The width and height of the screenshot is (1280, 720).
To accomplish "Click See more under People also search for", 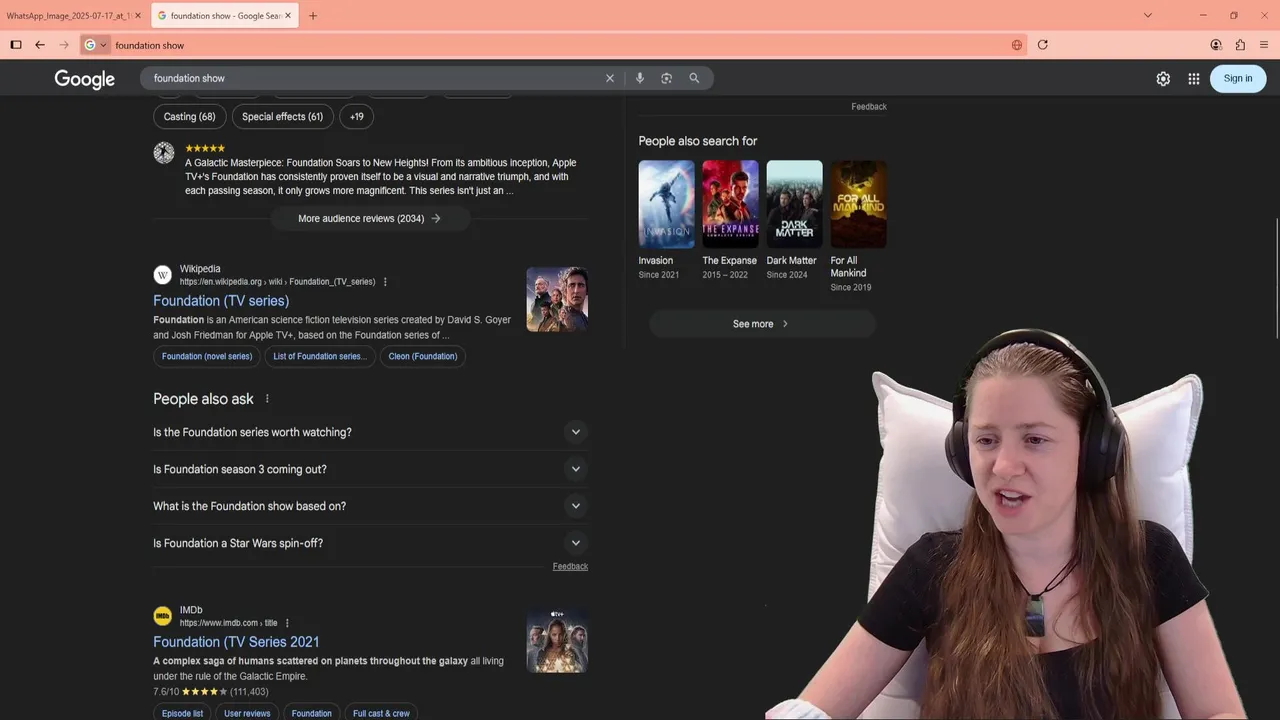I will point(762,324).
